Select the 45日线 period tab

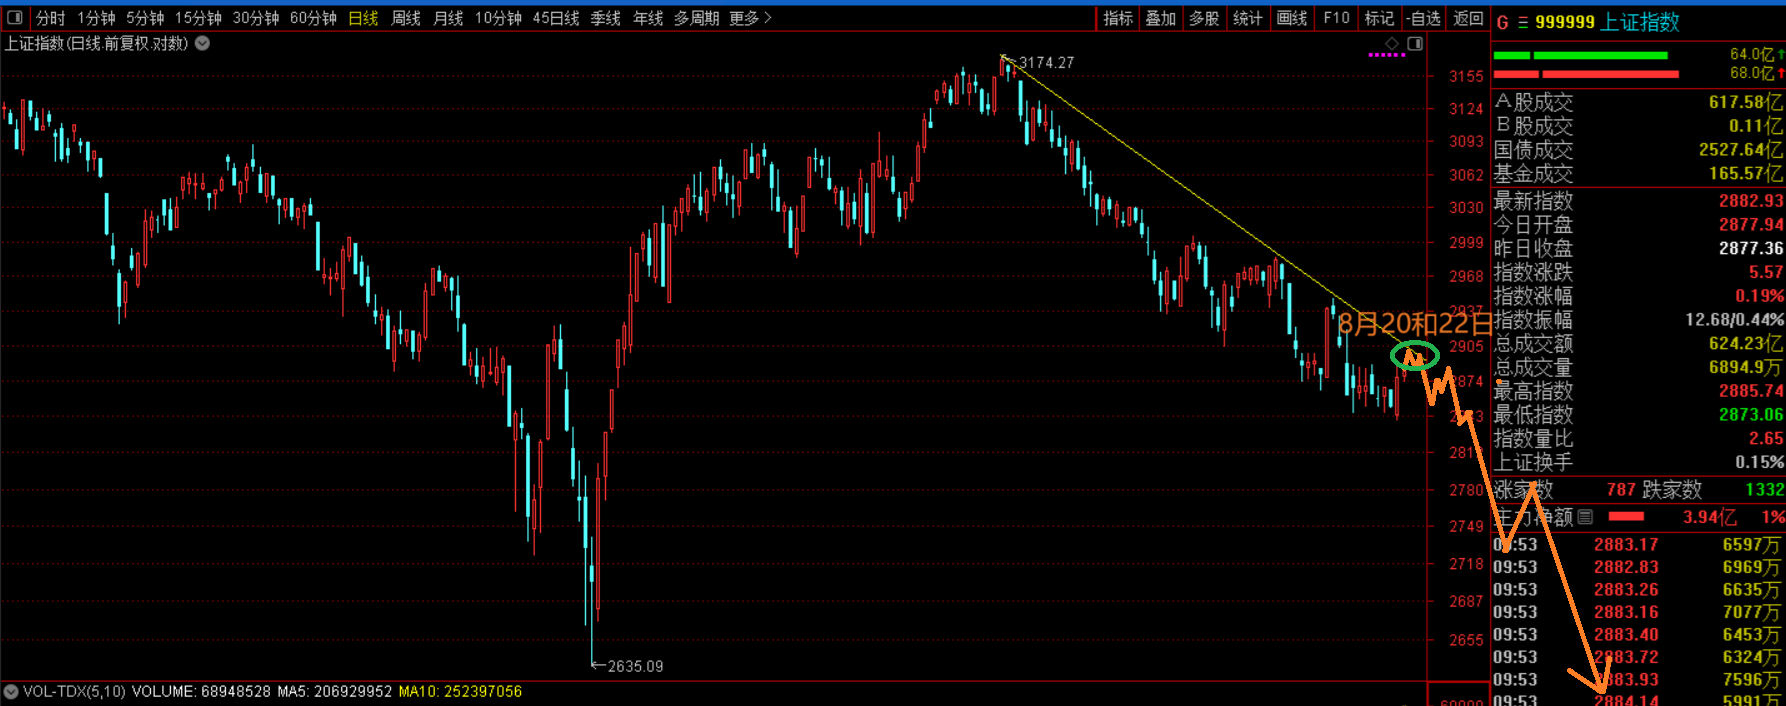point(556,18)
